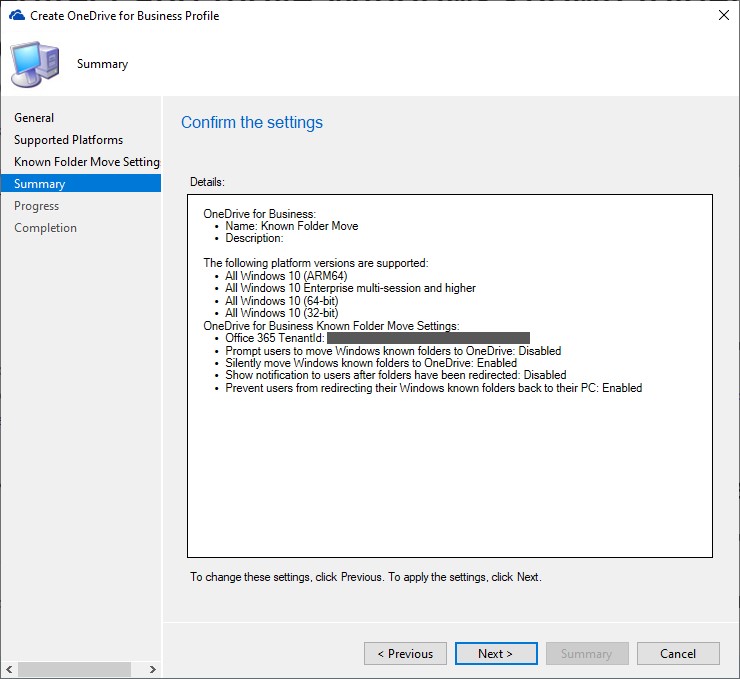Image resolution: width=740 pixels, height=679 pixels.
Task: Go to Supported Platforms step
Action: [x=68, y=140]
